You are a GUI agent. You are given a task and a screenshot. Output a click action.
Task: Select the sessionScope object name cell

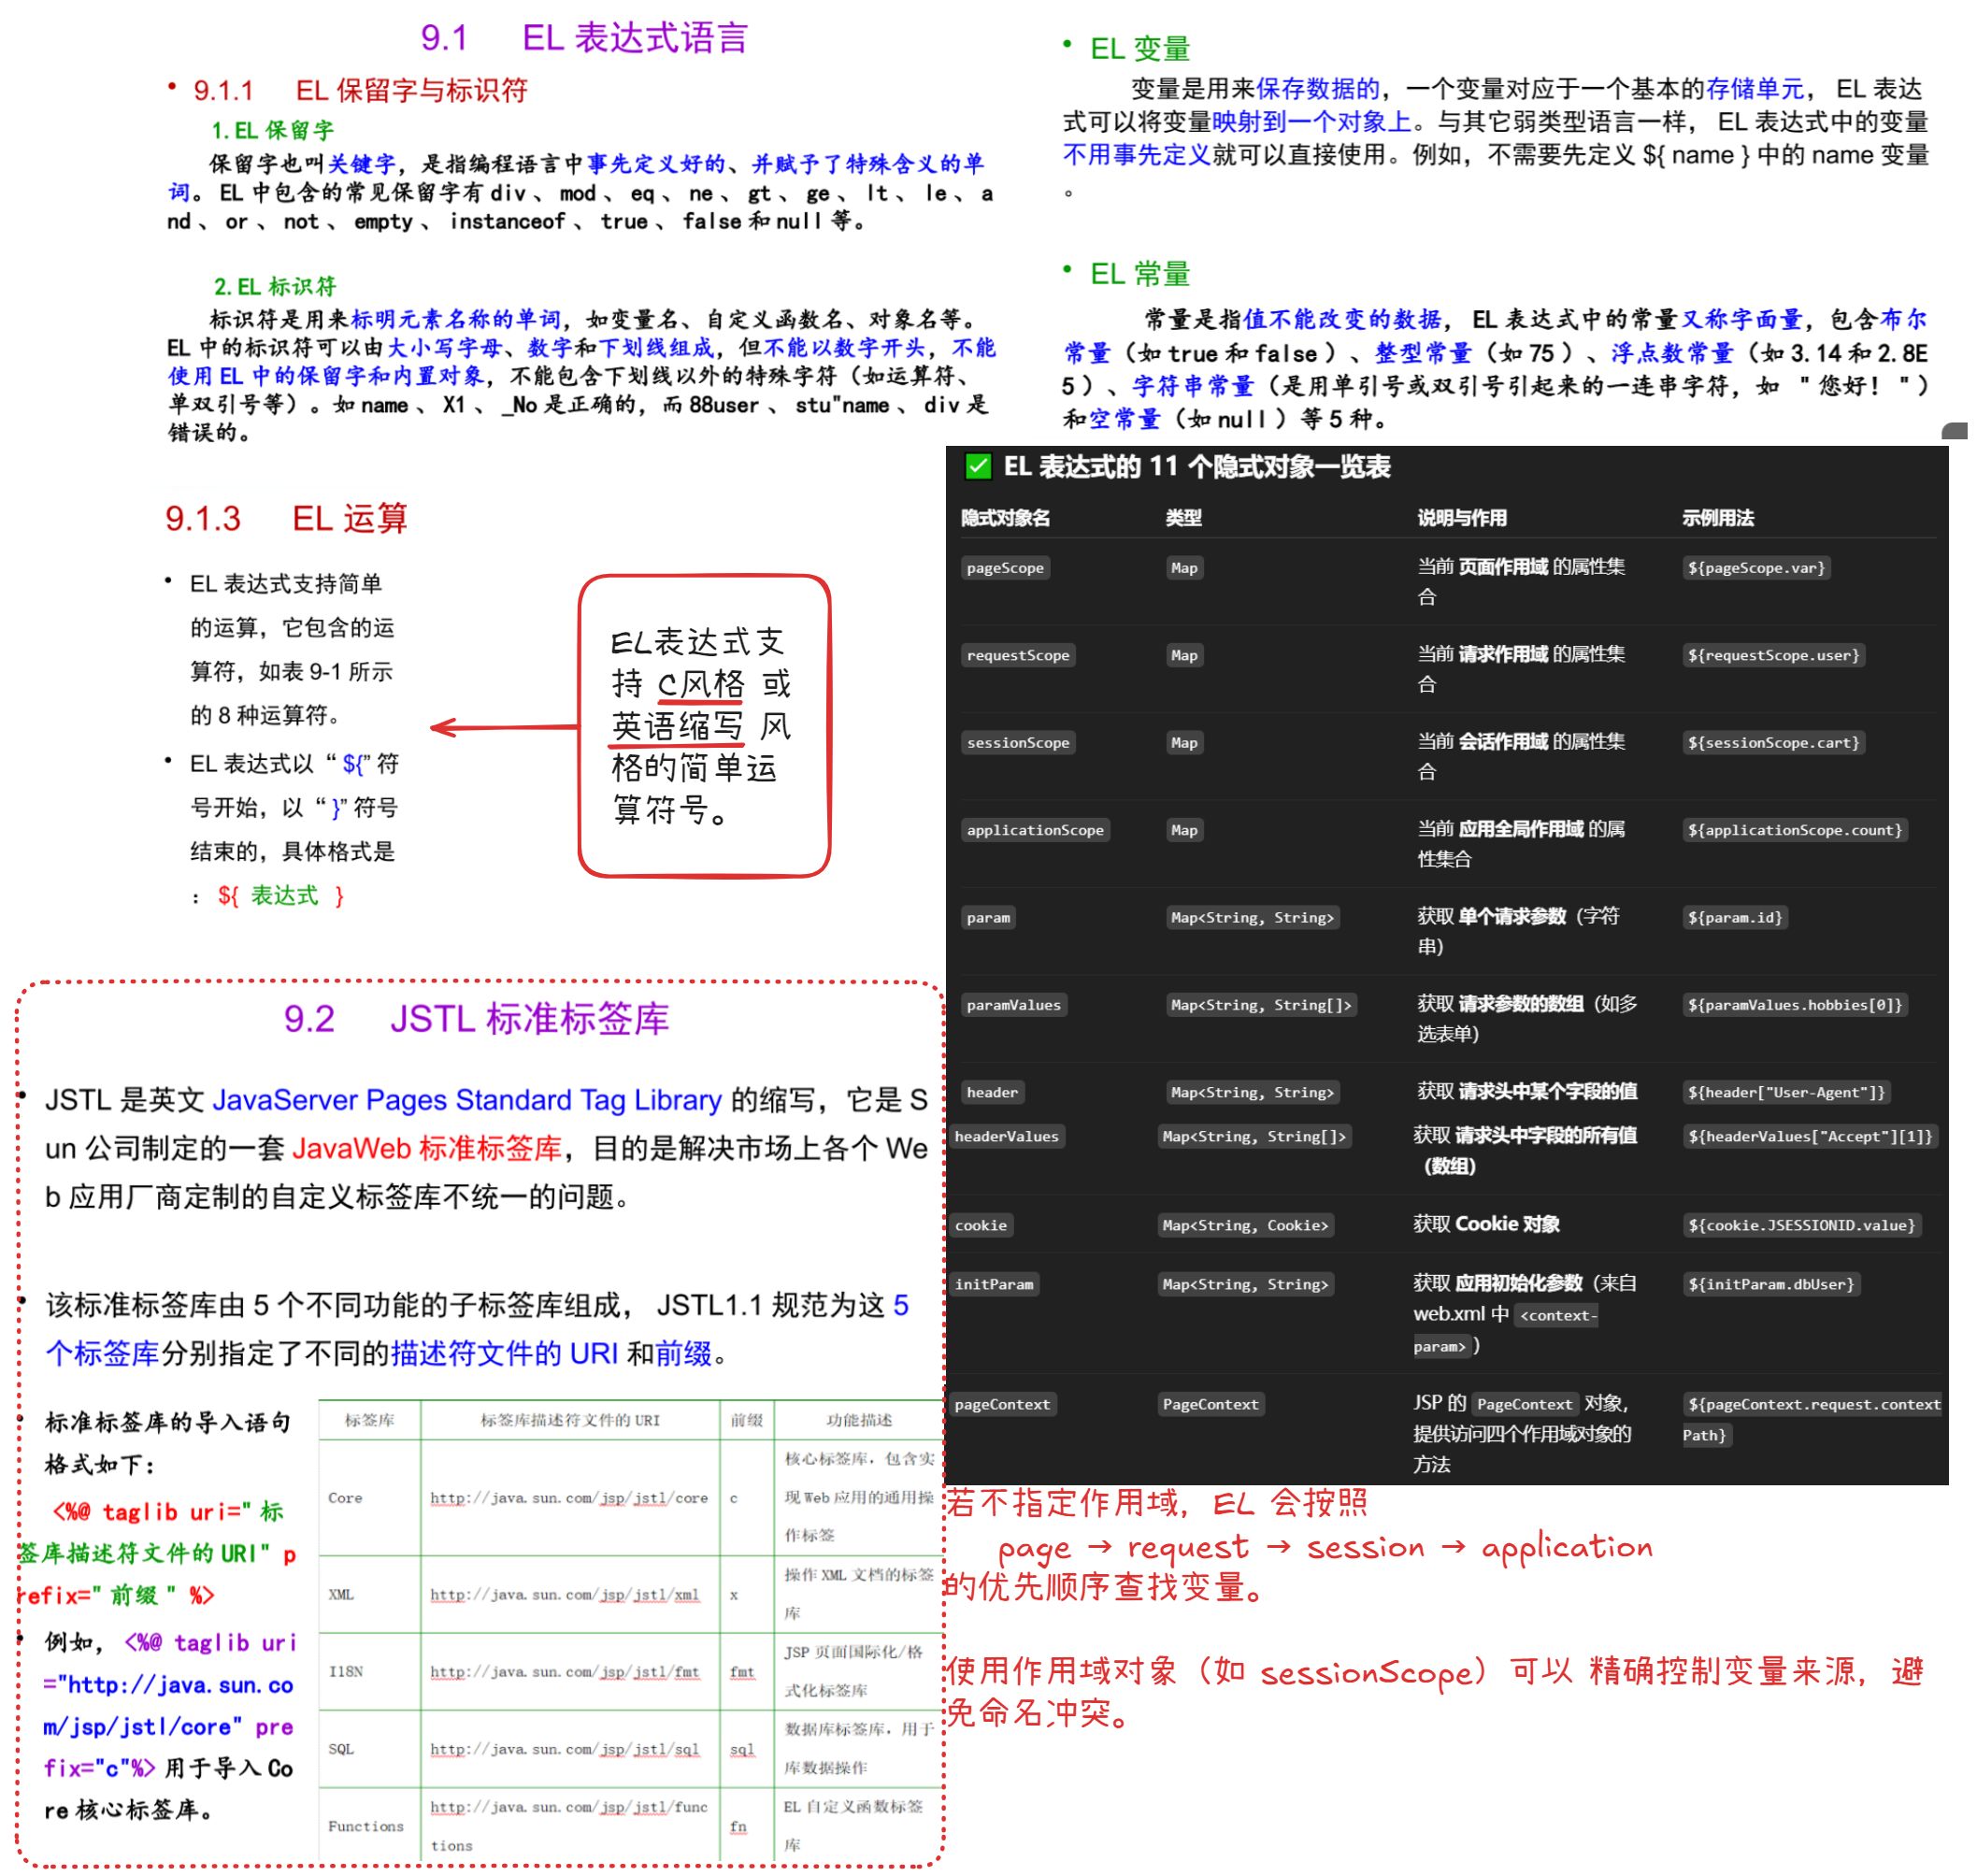[1020, 744]
